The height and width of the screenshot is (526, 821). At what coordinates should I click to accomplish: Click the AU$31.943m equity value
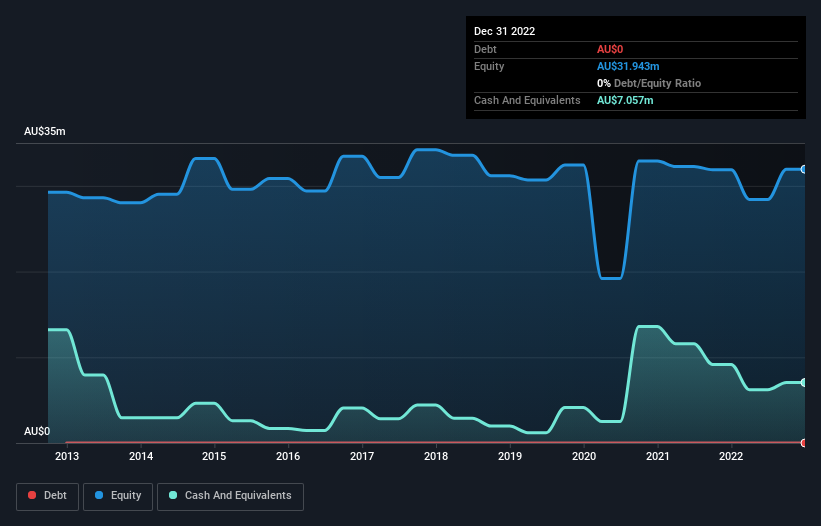click(628, 66)
